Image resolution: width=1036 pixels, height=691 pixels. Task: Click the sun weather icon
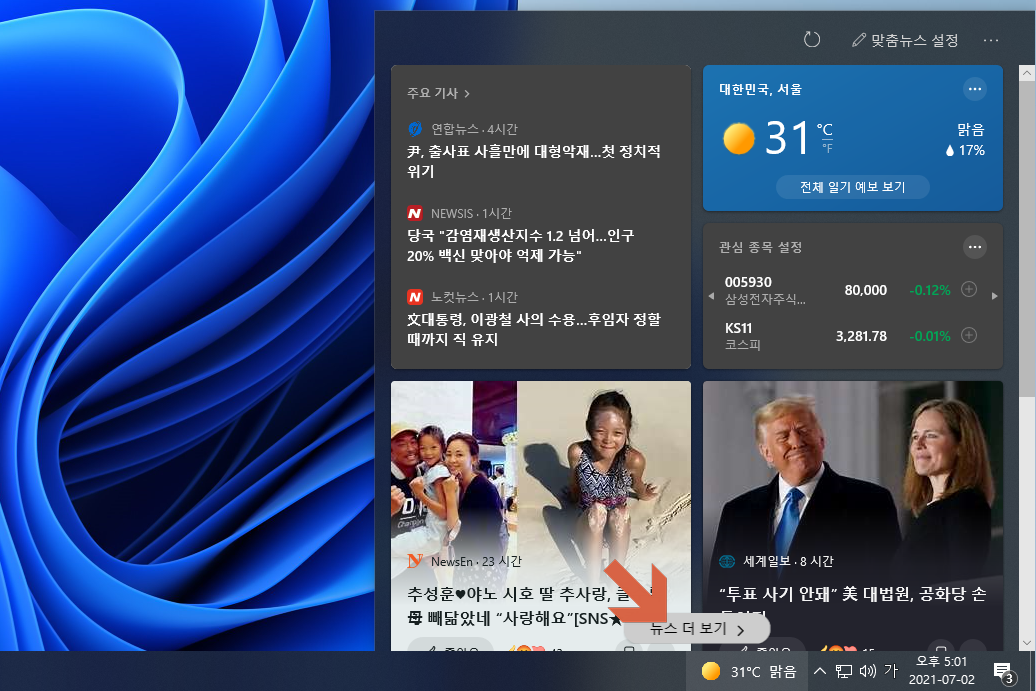coord(739,138)
